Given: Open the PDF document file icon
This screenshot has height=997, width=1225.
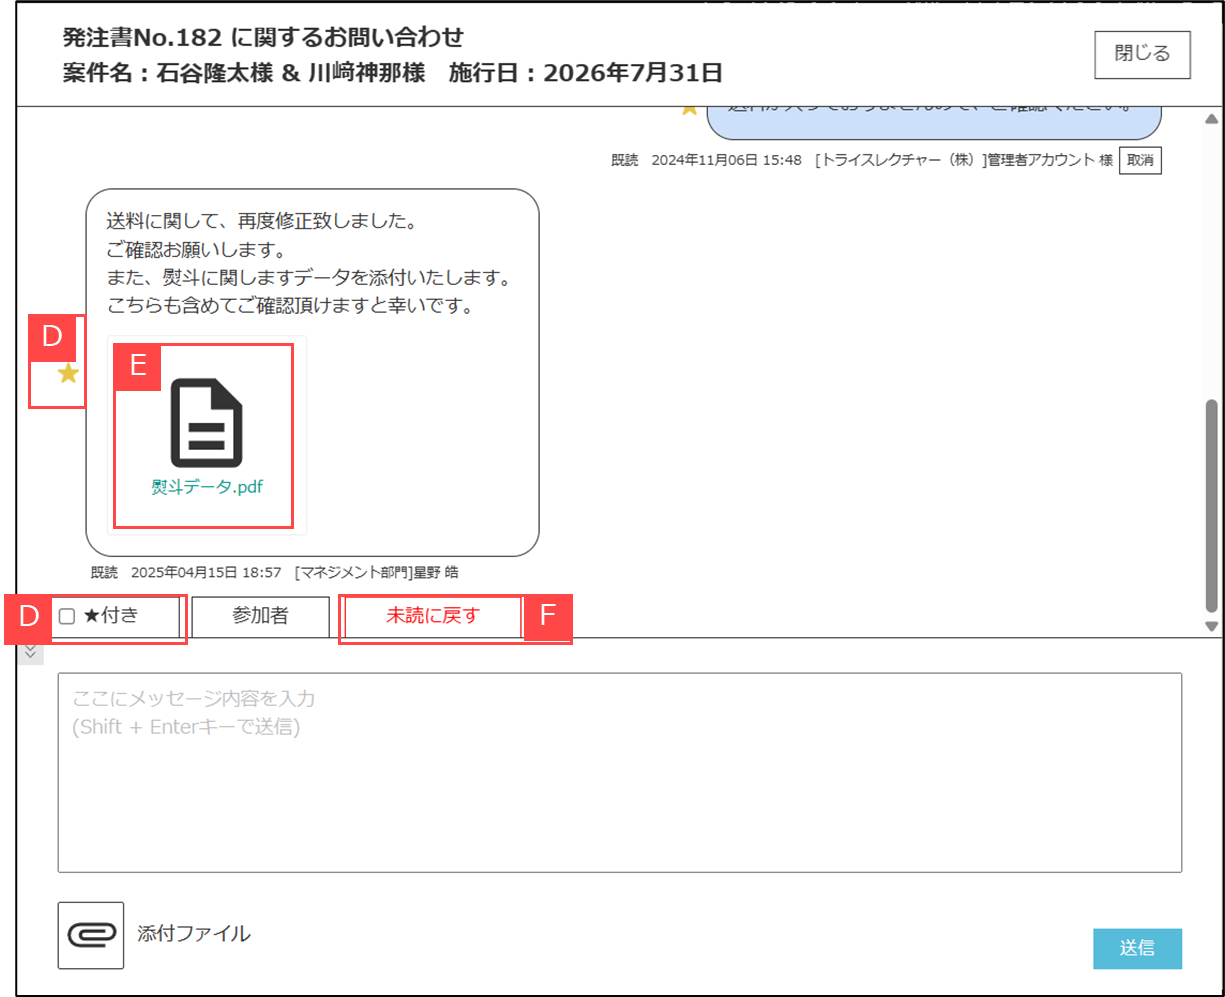Looking at the screenshot, I should pos(206,423).
